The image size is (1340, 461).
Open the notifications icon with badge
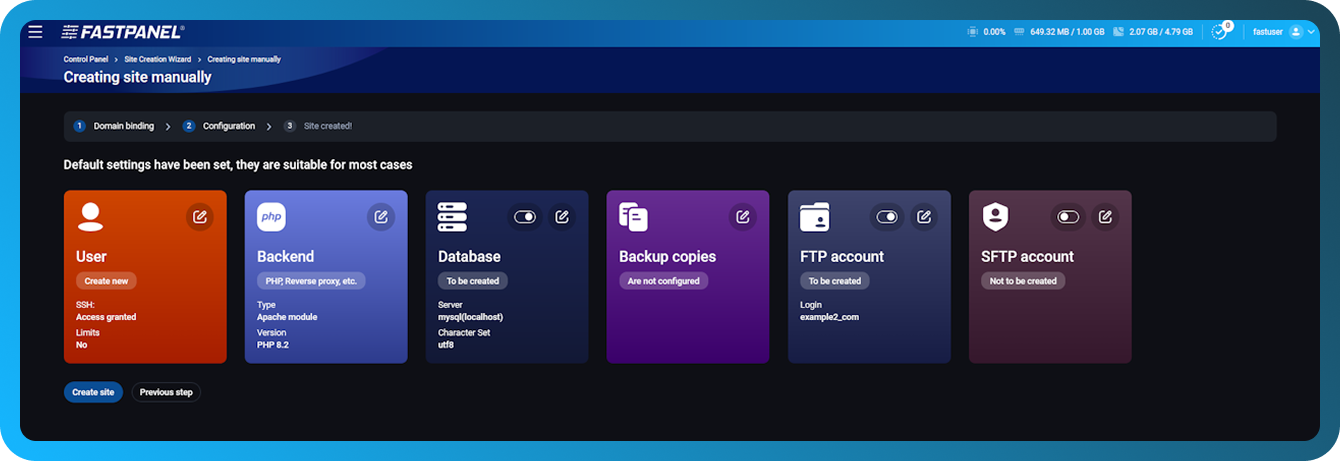pos(1219,32)
